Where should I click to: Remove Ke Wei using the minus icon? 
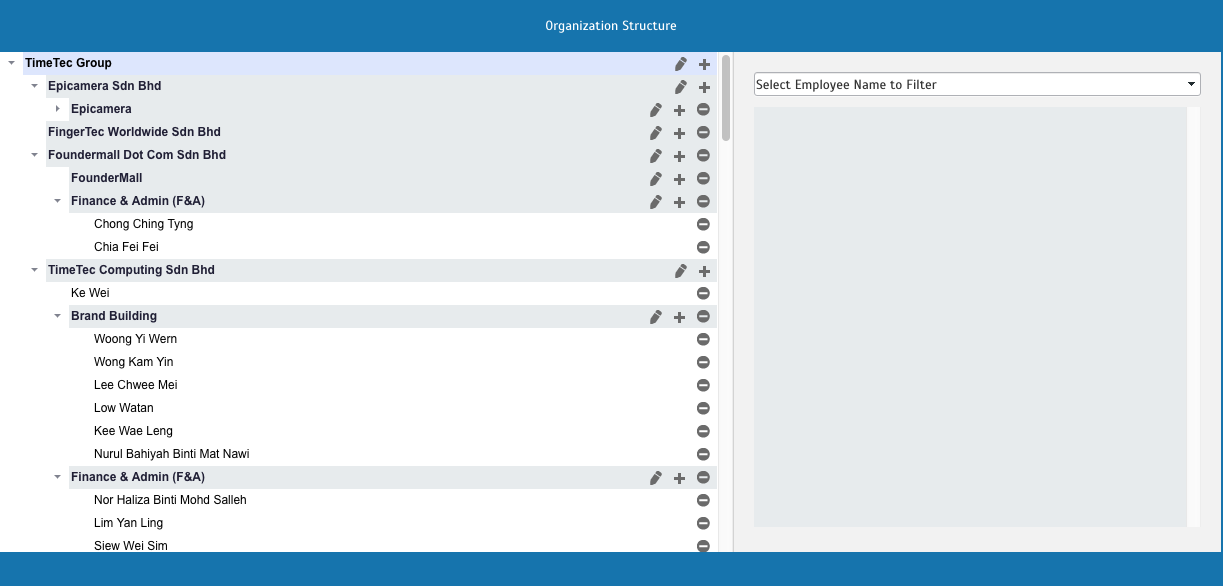coord(703,294)
